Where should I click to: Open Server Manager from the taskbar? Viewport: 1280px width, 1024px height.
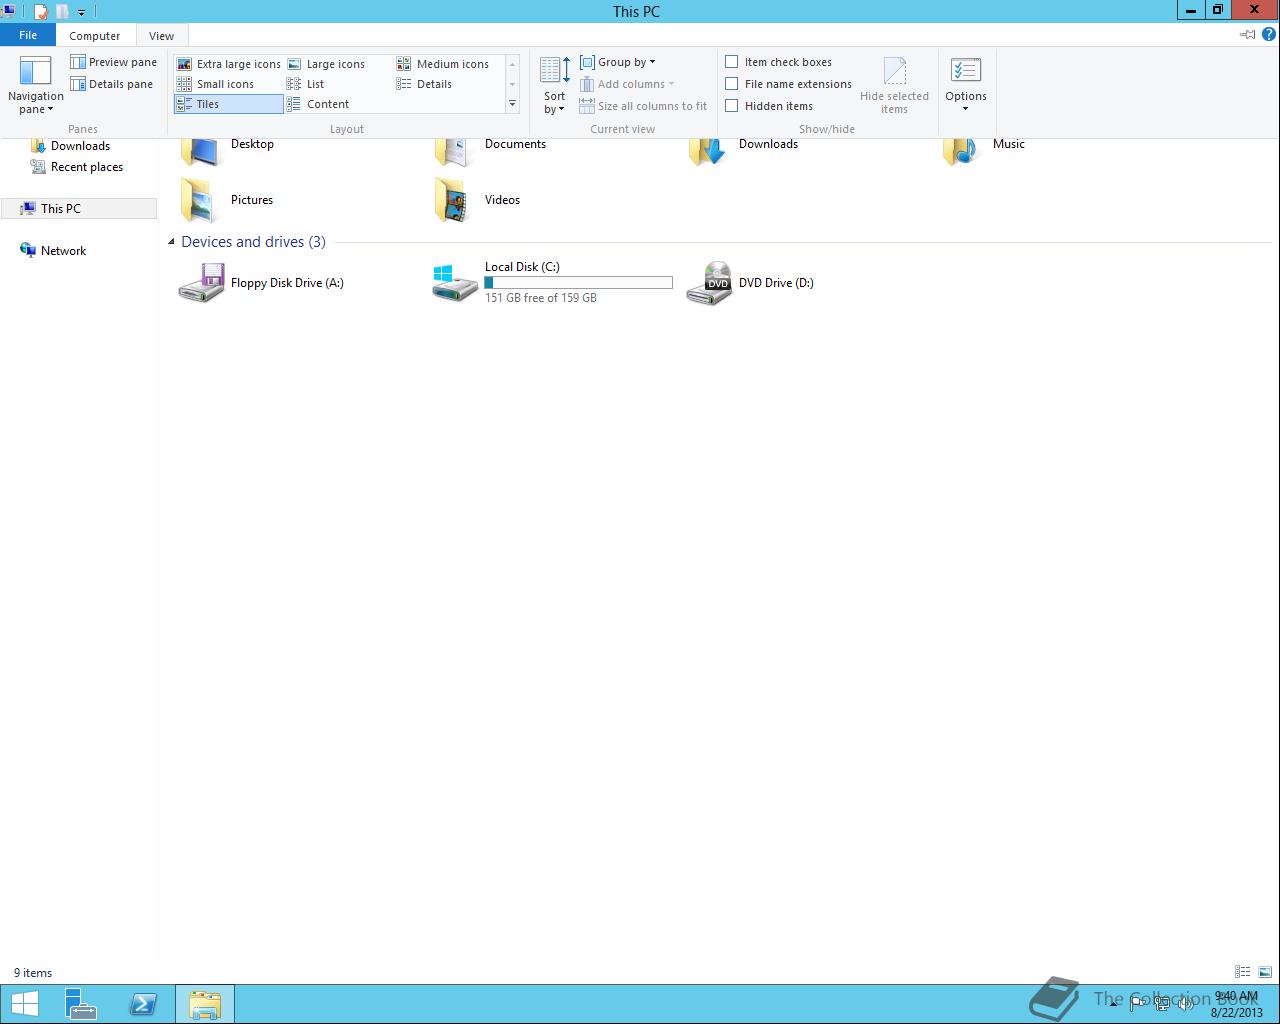pos(81,1004)
